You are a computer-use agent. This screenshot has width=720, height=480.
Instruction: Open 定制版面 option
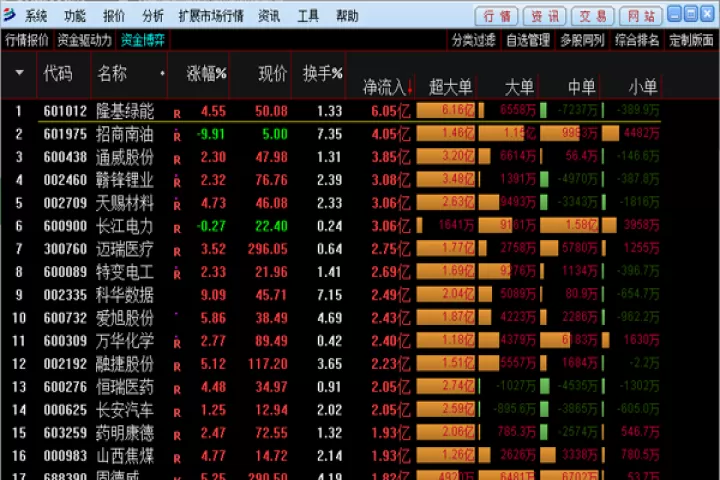[x=691, y=40]
